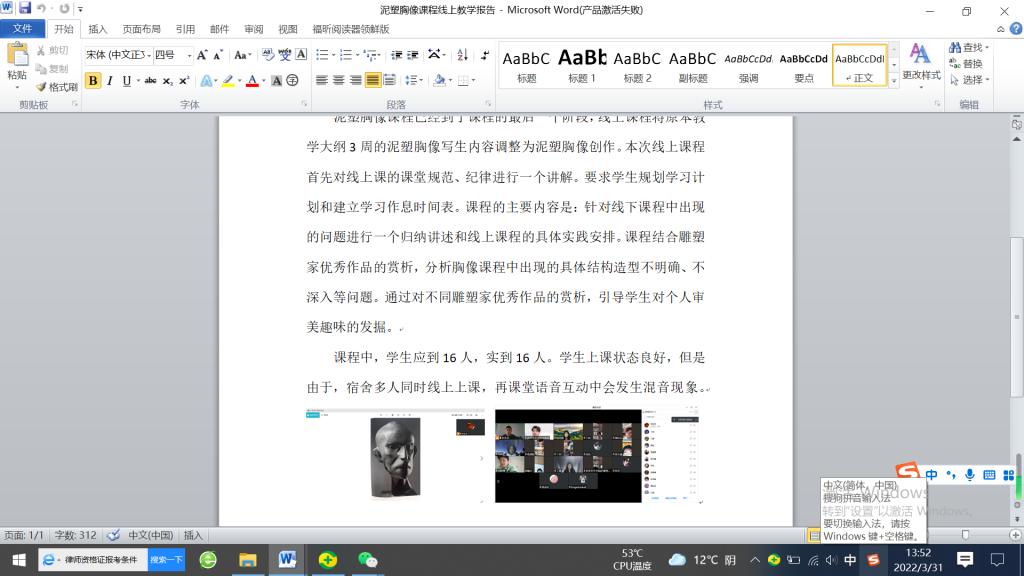Viewport: 1024px width, 576px height.
Task: Click the subscript icon
Action: coord(168,81)
